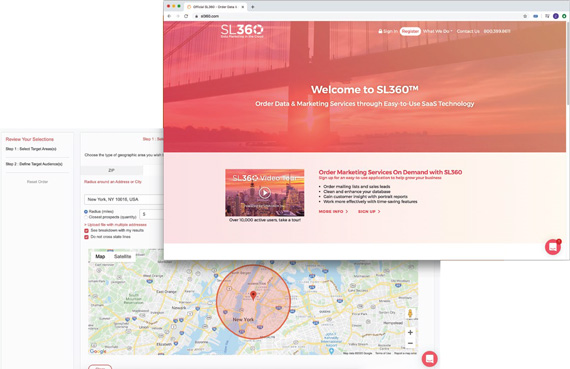Click Reset Order in the sidebar
570x369 pixels.
(x=37, y=181)
